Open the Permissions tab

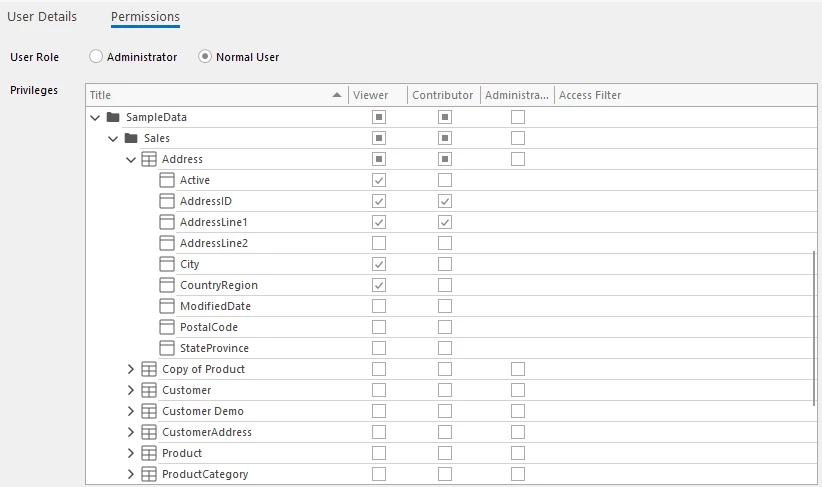145,17
